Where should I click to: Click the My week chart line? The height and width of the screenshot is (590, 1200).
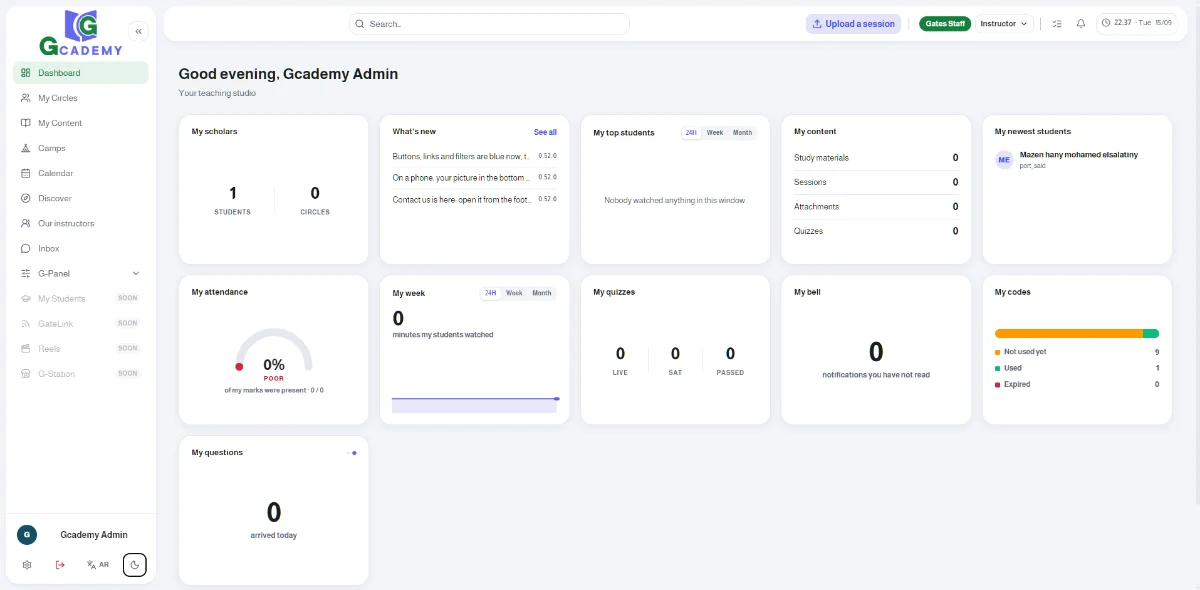point(474,399)
